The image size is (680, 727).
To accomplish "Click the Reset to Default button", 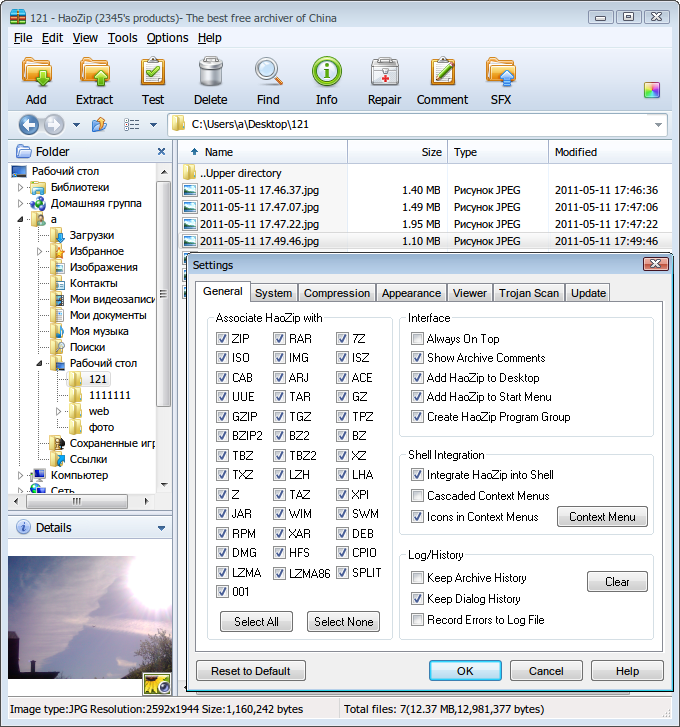I will pyautogui.click(x=250, y=671).
